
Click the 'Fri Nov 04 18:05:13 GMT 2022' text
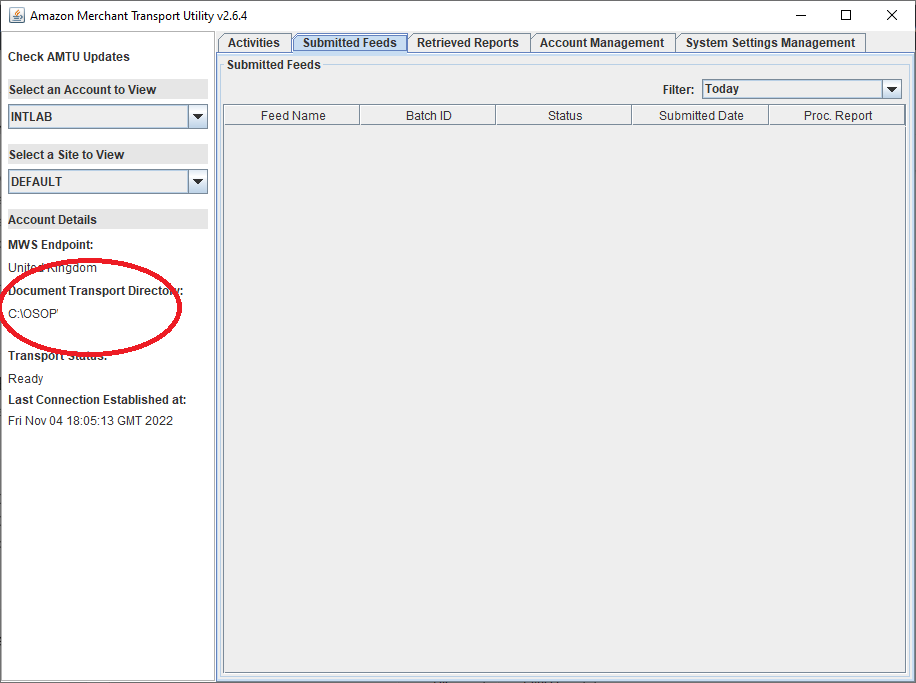91,421
